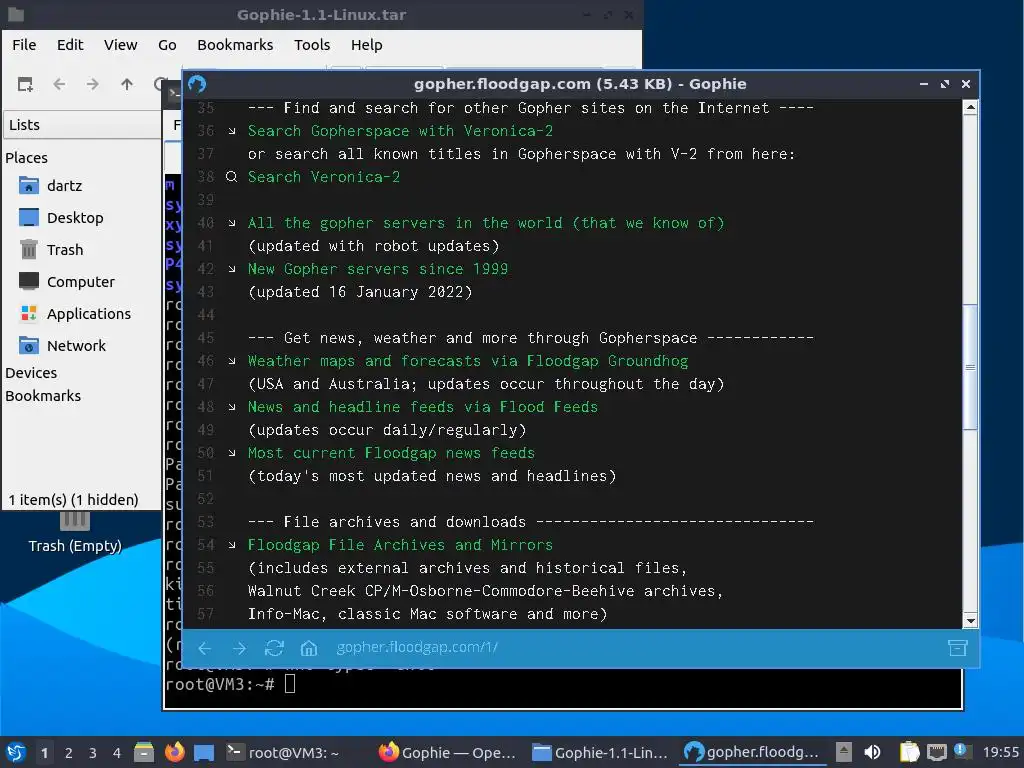Click new tab icon in file manager toolbar

pos(25,84)
